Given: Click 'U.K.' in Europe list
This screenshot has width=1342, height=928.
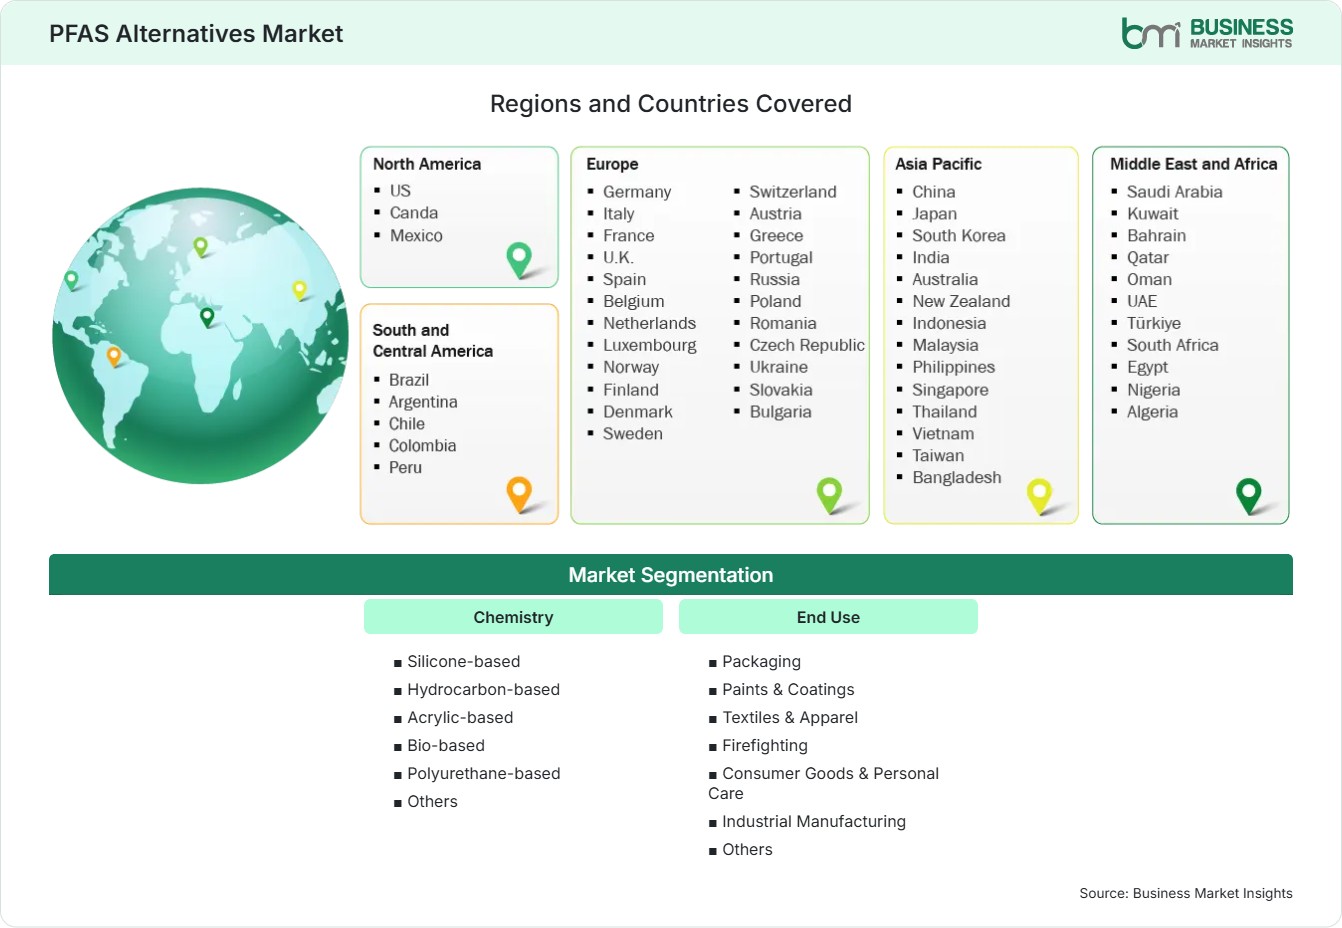Looking at the screenshot, I should point(618,258).
